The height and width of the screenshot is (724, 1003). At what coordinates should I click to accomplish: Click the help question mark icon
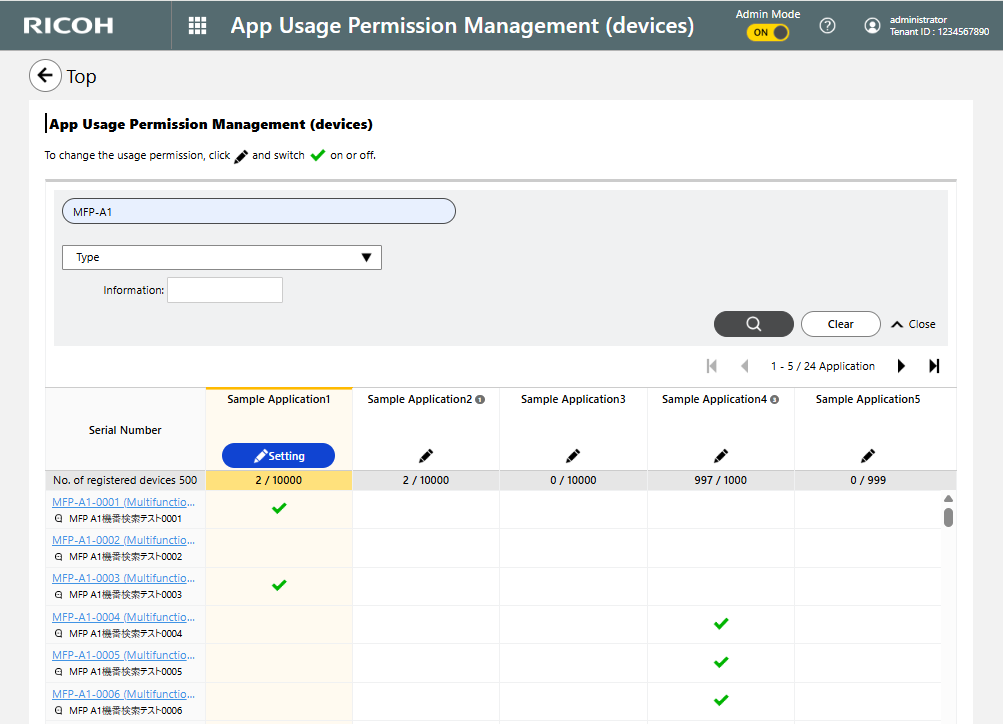(x=827, y=26)
